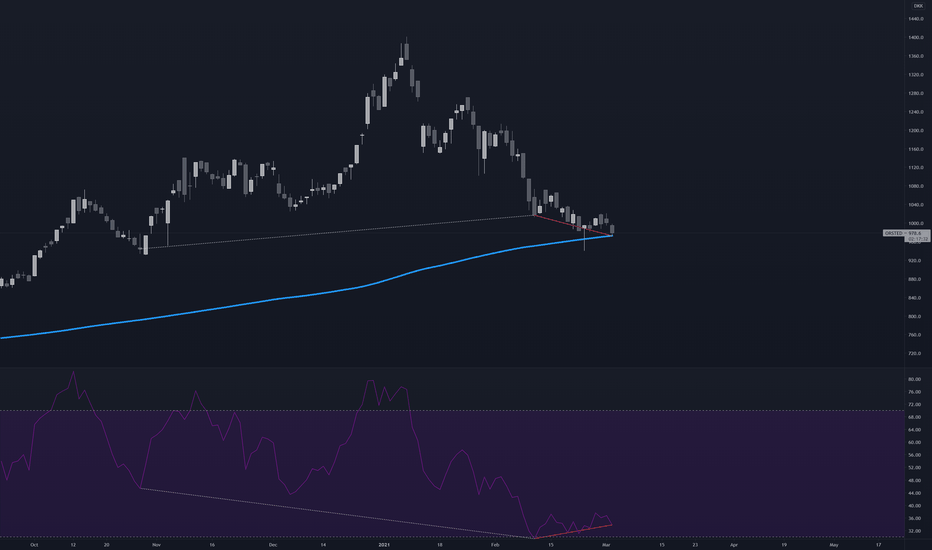This screenshot has height=550, width=932.
Task: Click the 1040.0 price axis label
Action: 915,205
